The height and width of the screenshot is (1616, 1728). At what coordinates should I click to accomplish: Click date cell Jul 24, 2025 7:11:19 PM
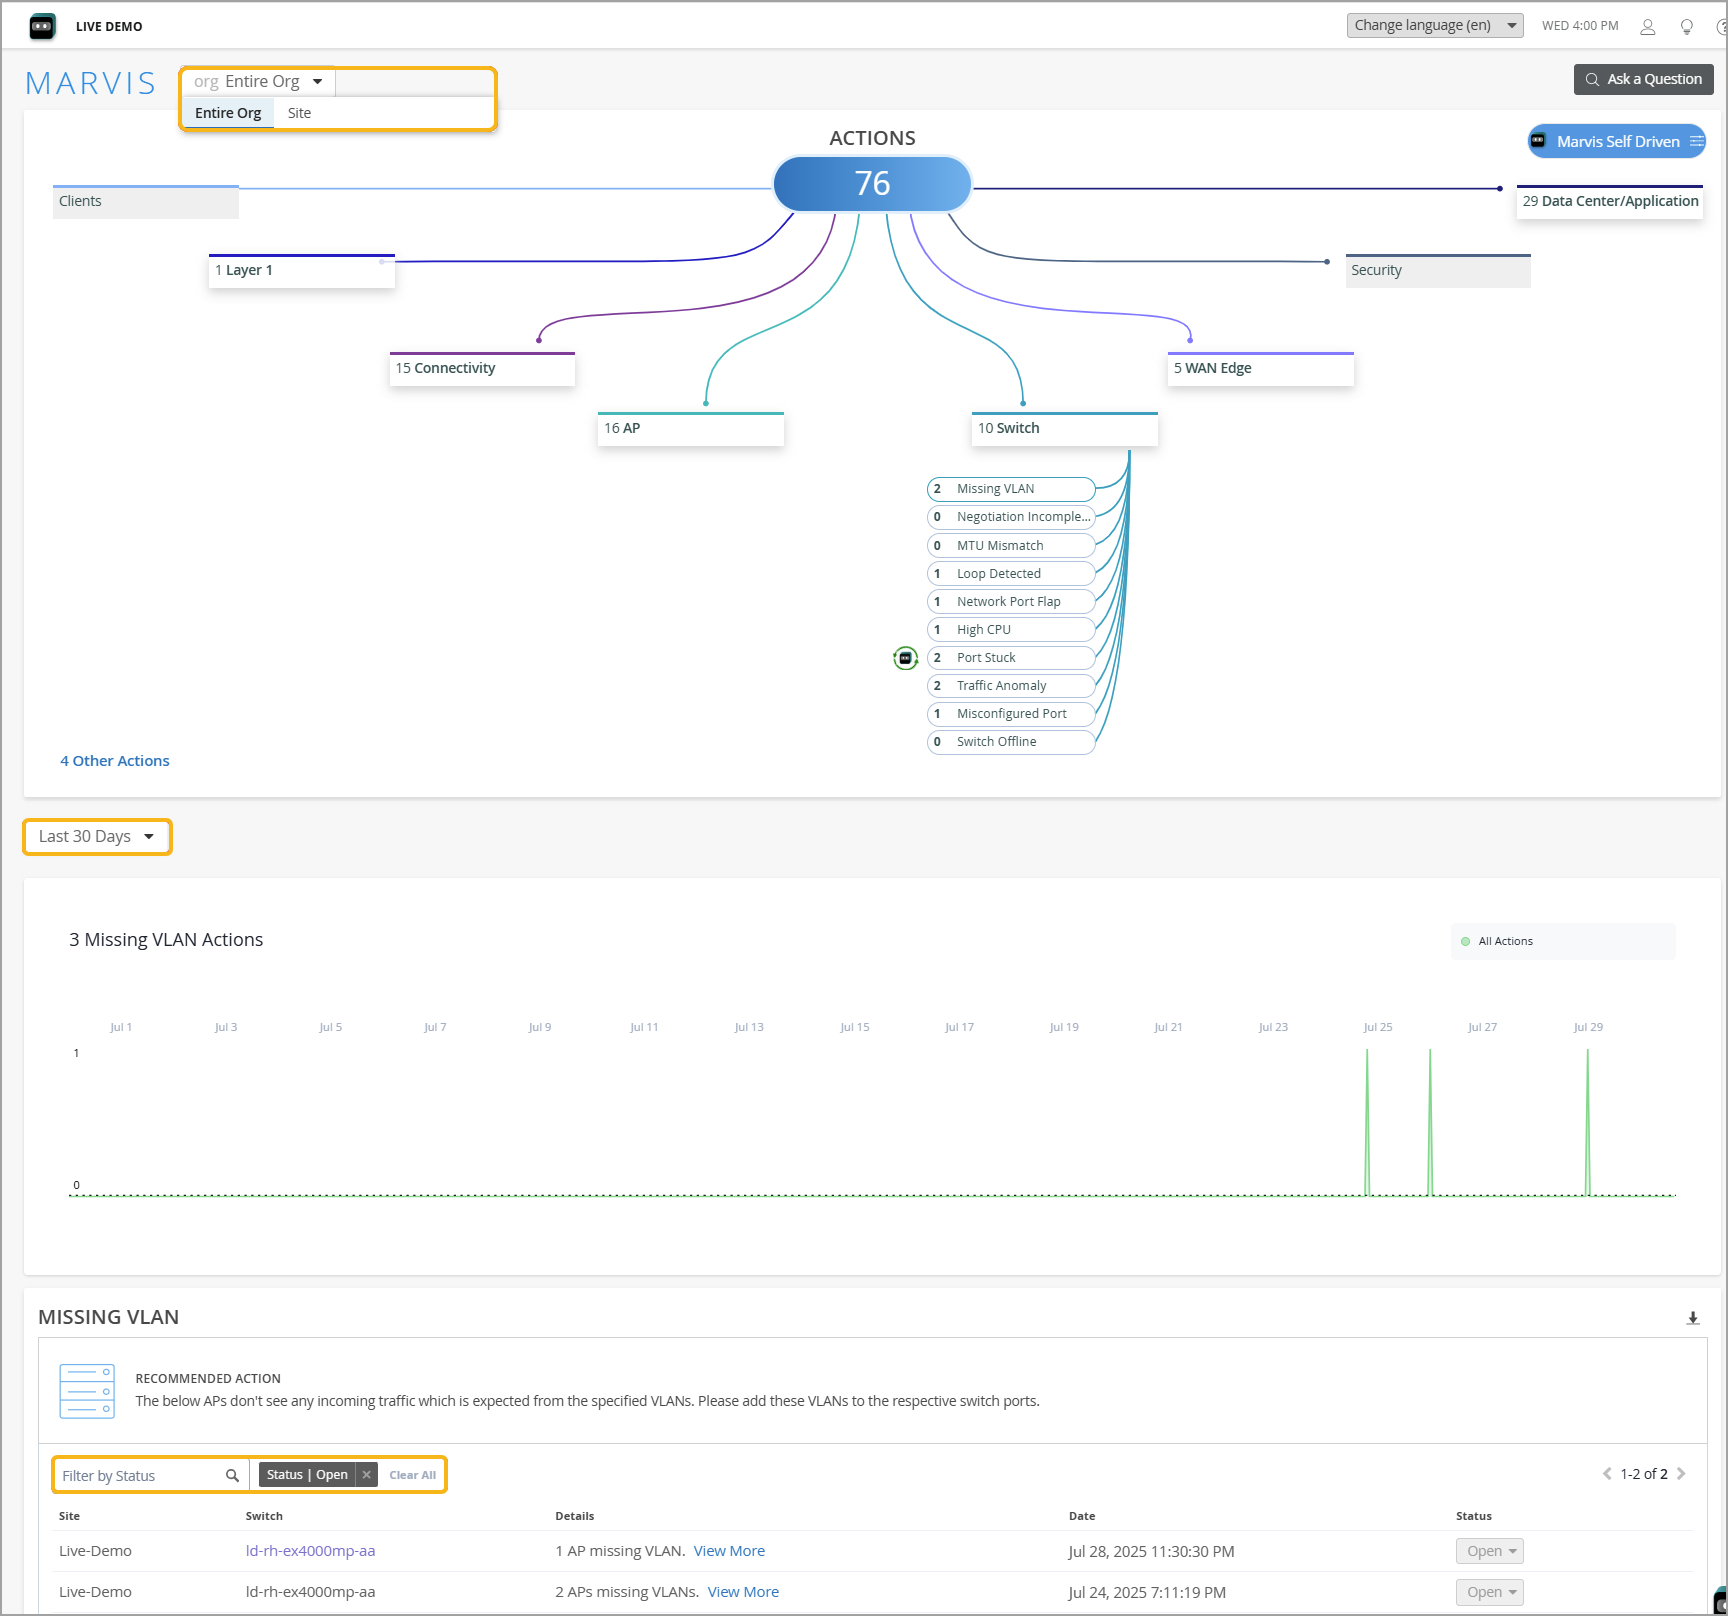tap(1147, 1592)
